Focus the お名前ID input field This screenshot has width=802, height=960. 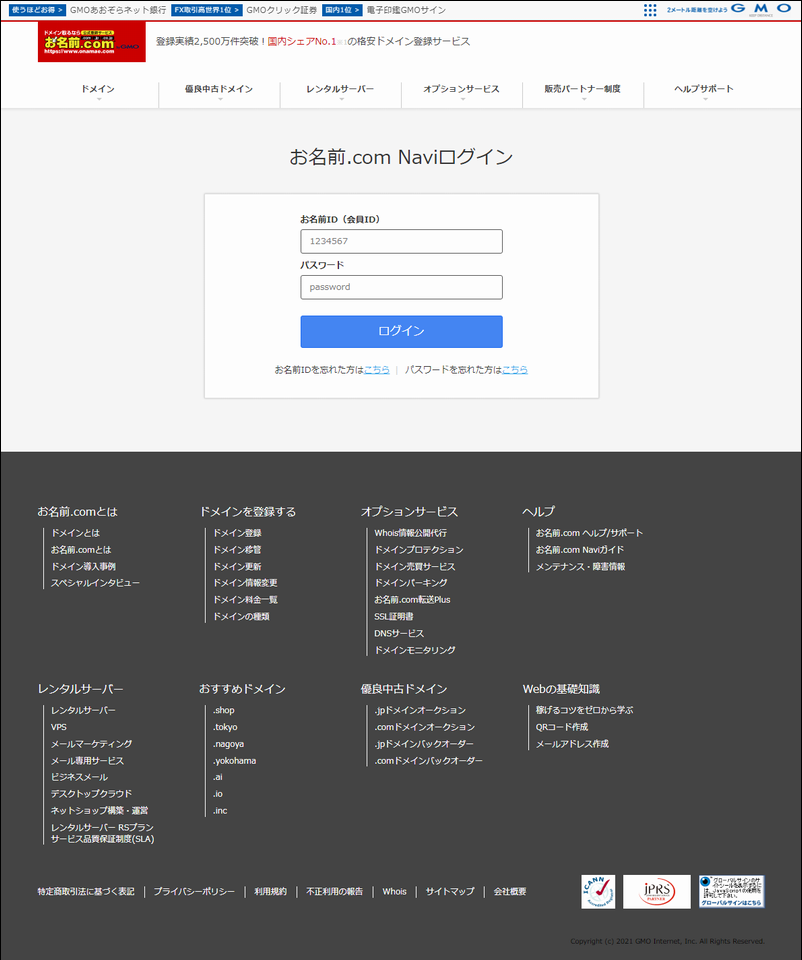click(x=401, y=241)
